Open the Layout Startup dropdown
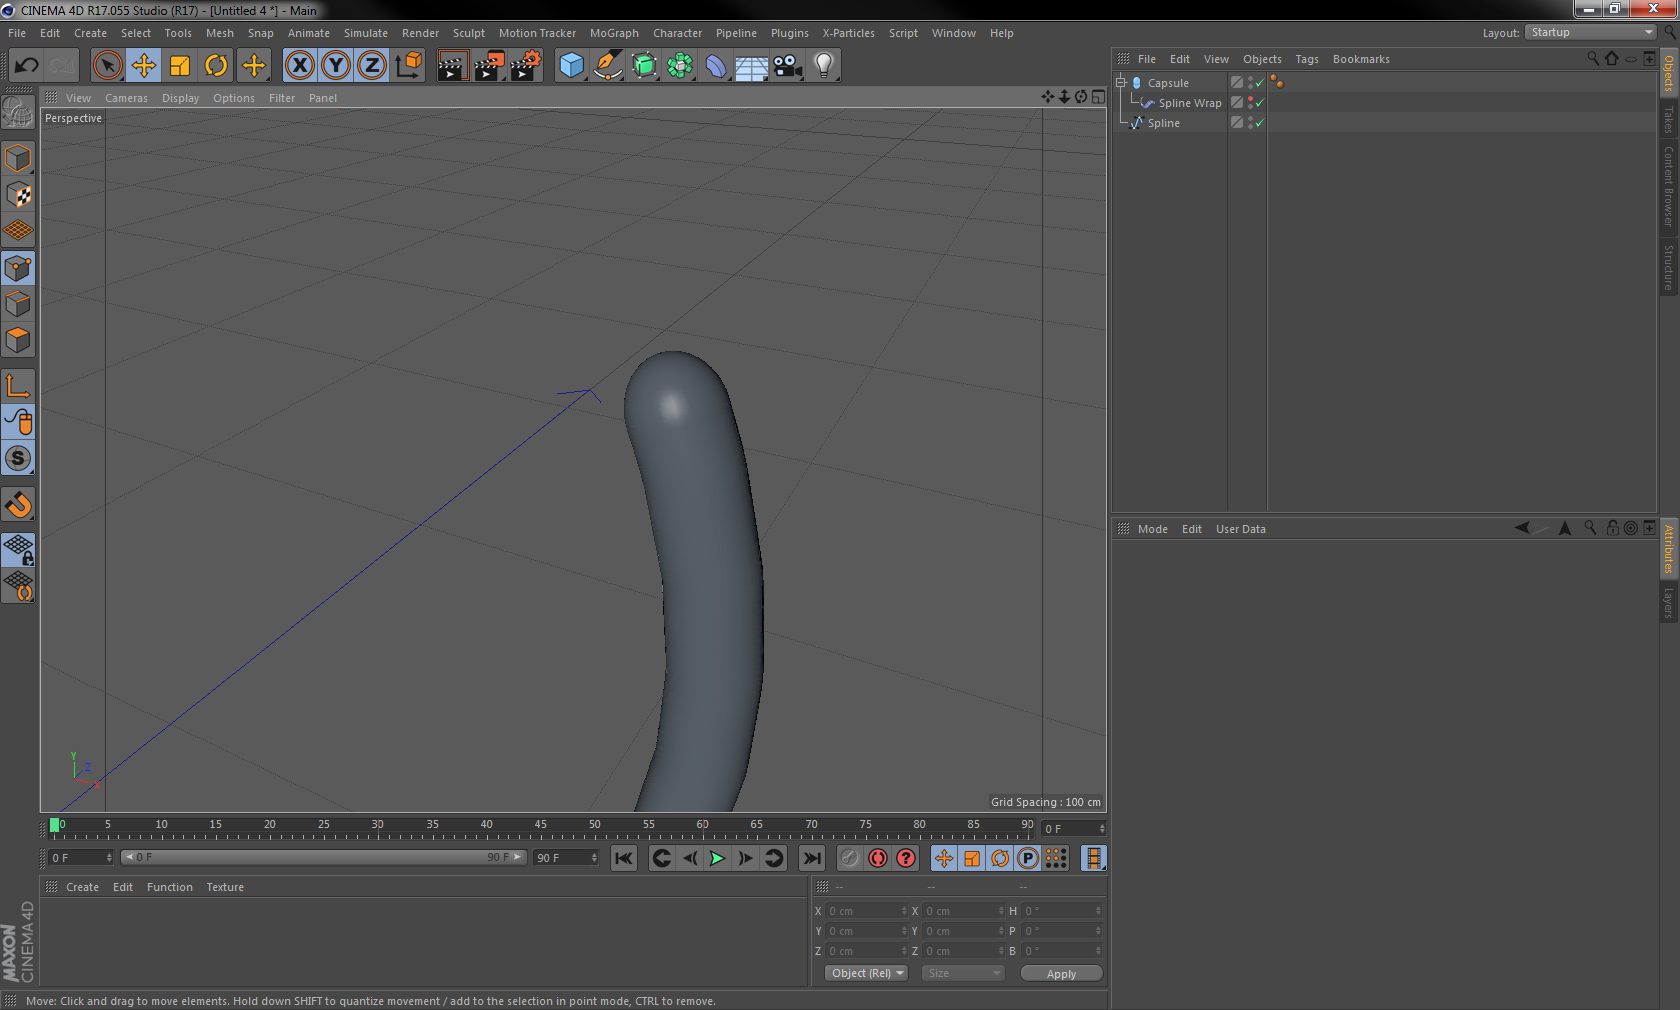 (1590, 33)
